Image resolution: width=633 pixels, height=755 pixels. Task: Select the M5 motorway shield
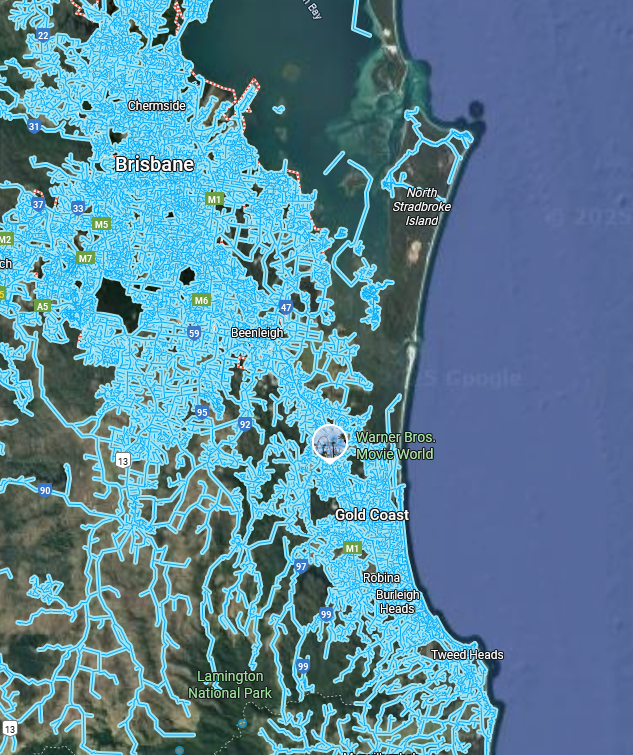click(x=101, y=224)
